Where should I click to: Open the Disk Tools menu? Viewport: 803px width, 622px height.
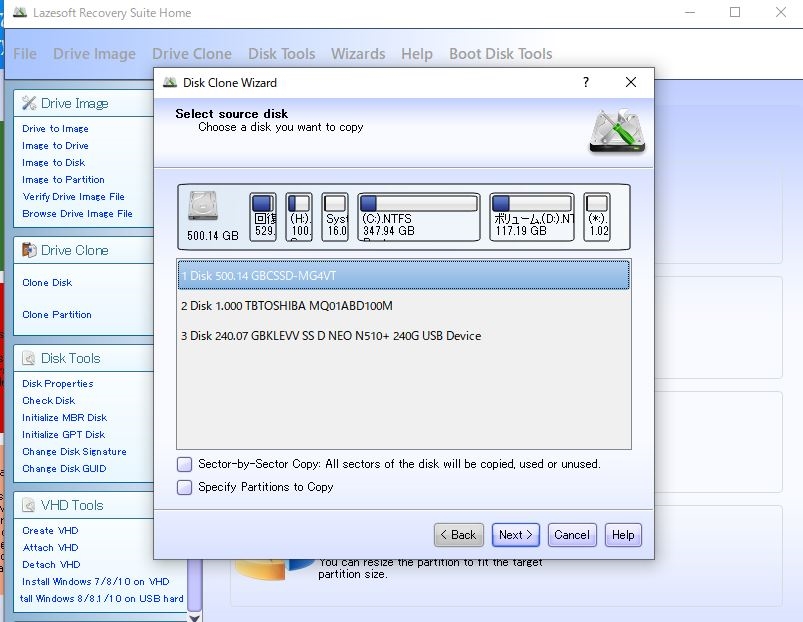point(282,54)
